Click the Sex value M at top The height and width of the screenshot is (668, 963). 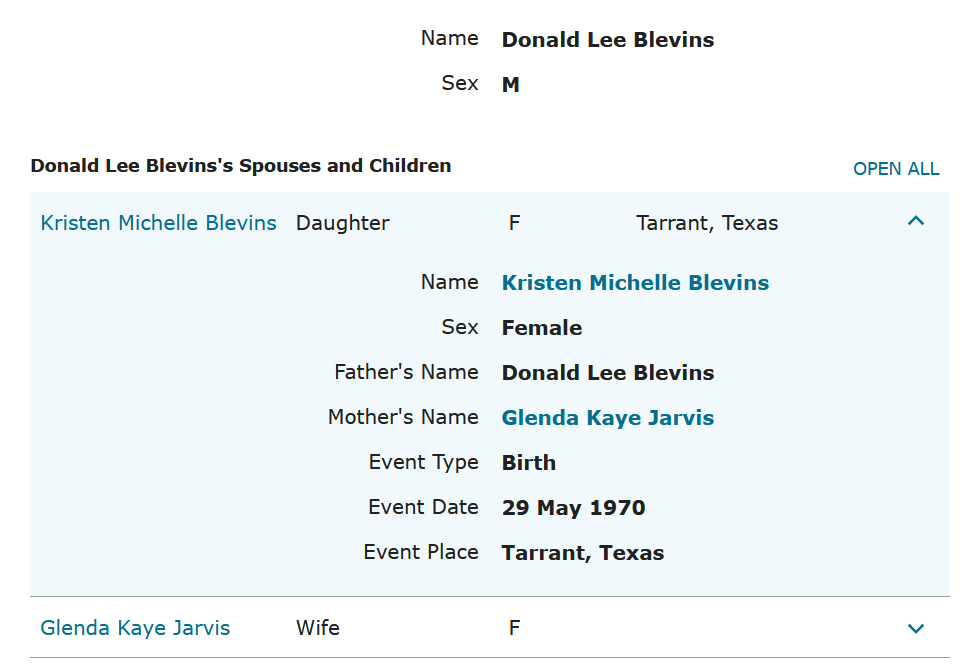coord(510,85)
